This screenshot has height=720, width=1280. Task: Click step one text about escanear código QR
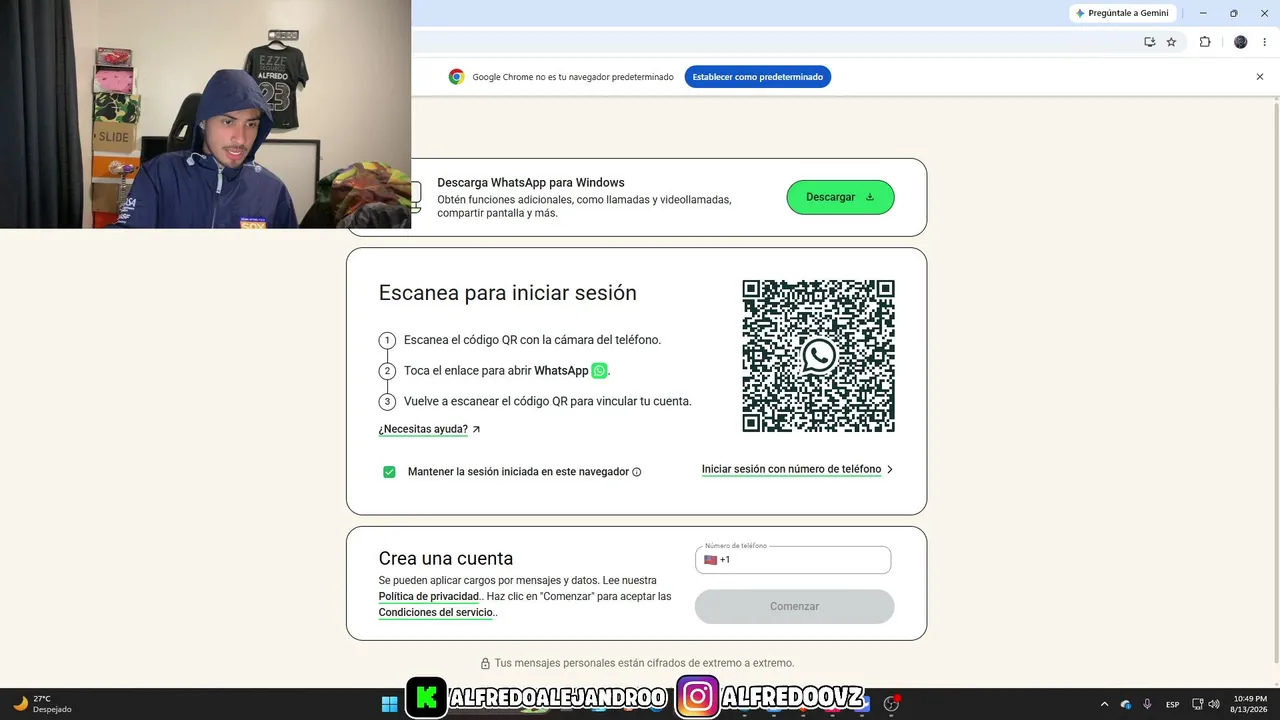tap(532, 340)
